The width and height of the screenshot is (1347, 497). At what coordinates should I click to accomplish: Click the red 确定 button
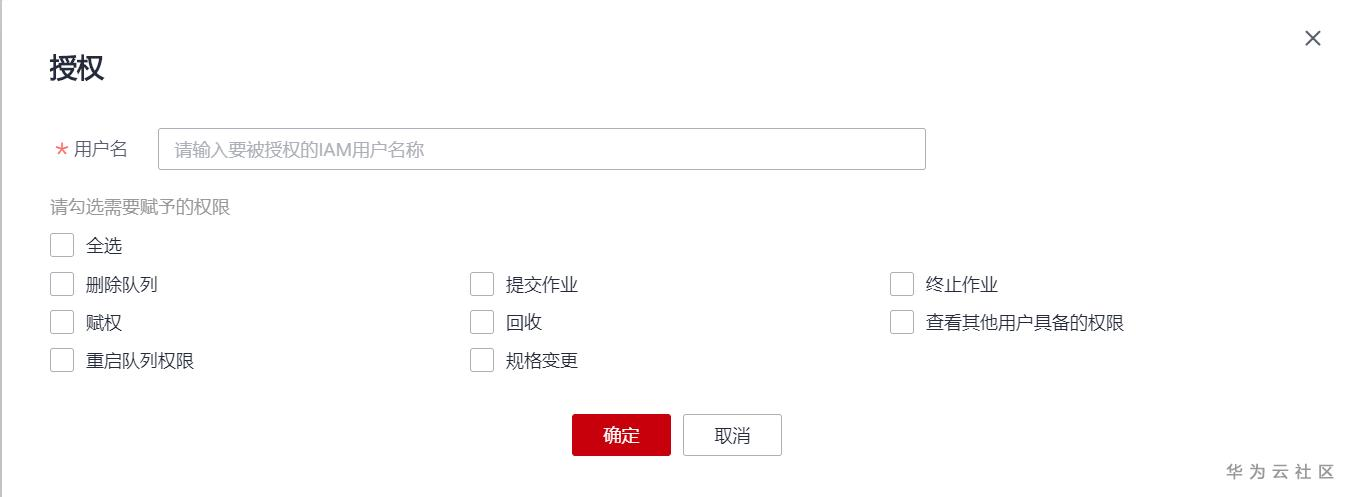click(x=621, y=435)
